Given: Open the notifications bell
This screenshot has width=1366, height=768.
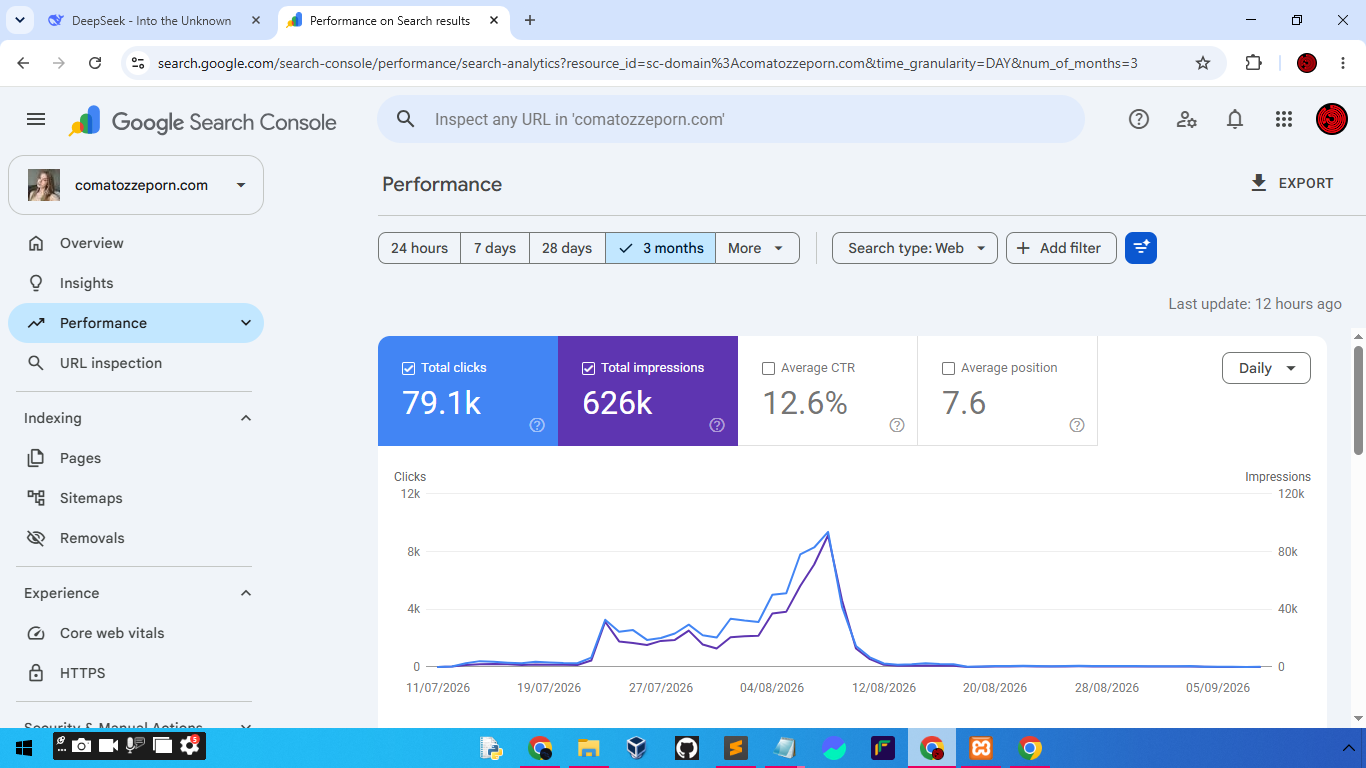Looking at the screenshot, I should point(1235,120).
